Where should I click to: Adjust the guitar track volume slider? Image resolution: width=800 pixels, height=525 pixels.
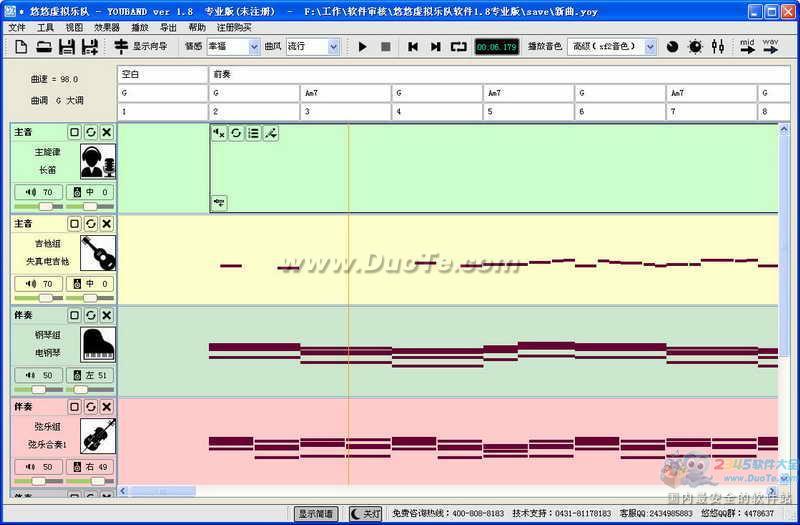click(x=45, y=298)
